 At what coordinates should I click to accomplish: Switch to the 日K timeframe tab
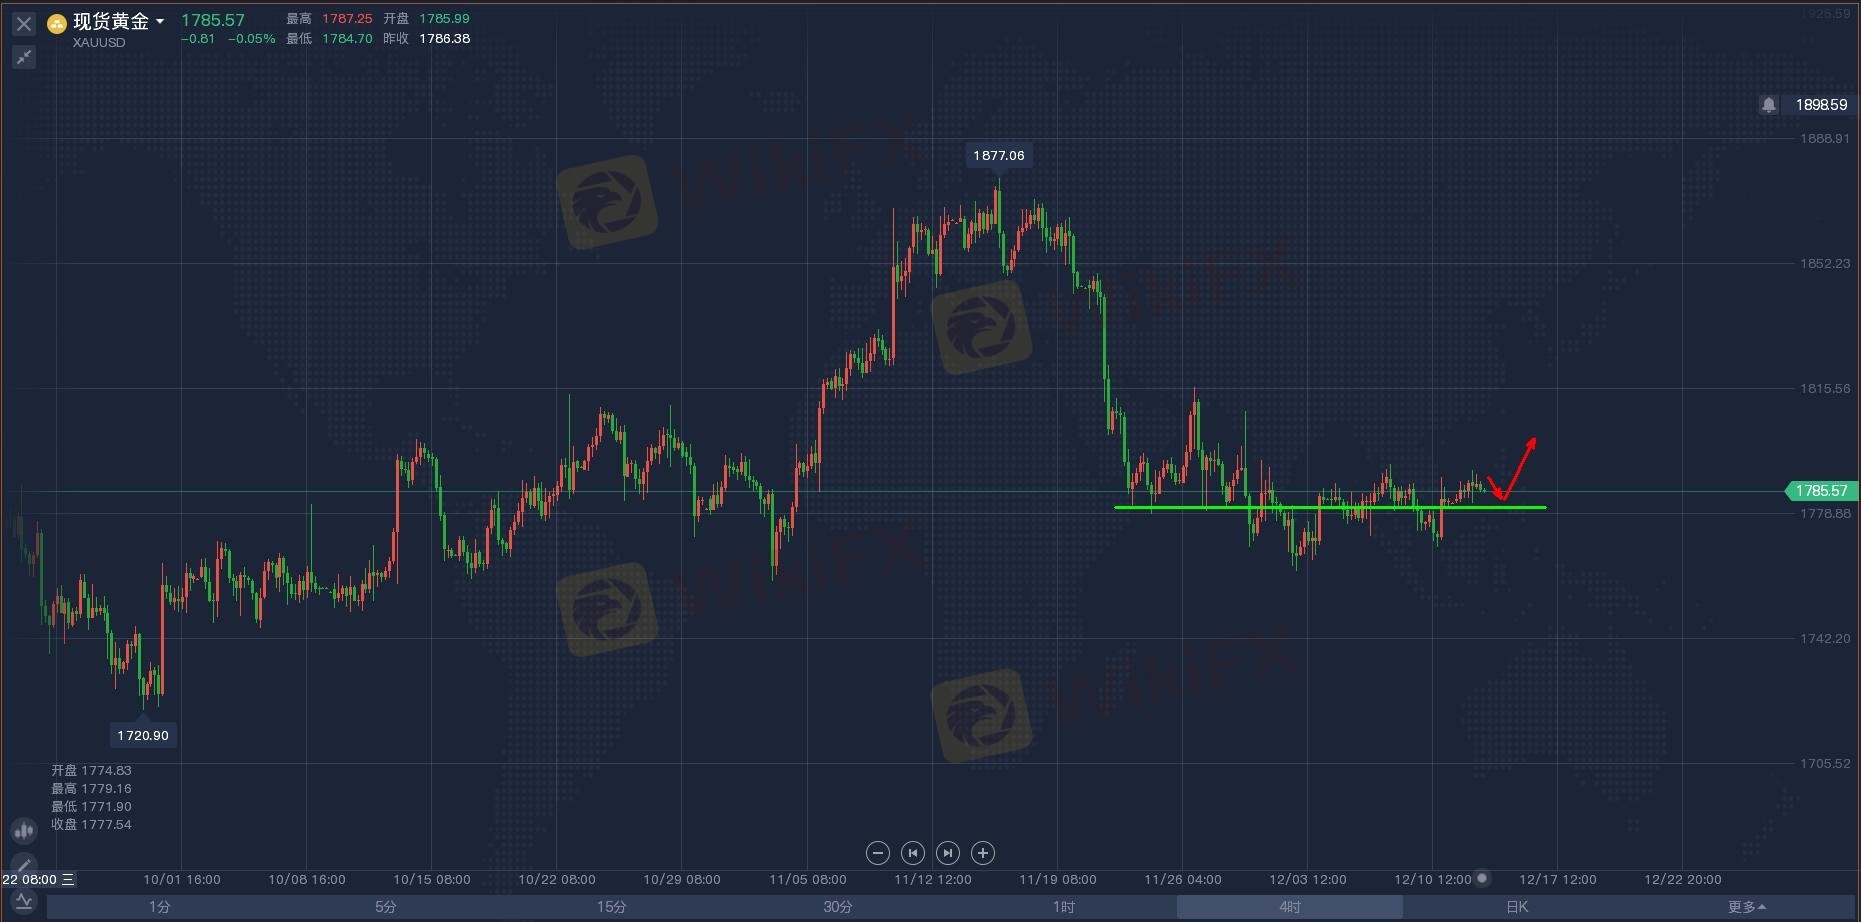pos(1516,907)
